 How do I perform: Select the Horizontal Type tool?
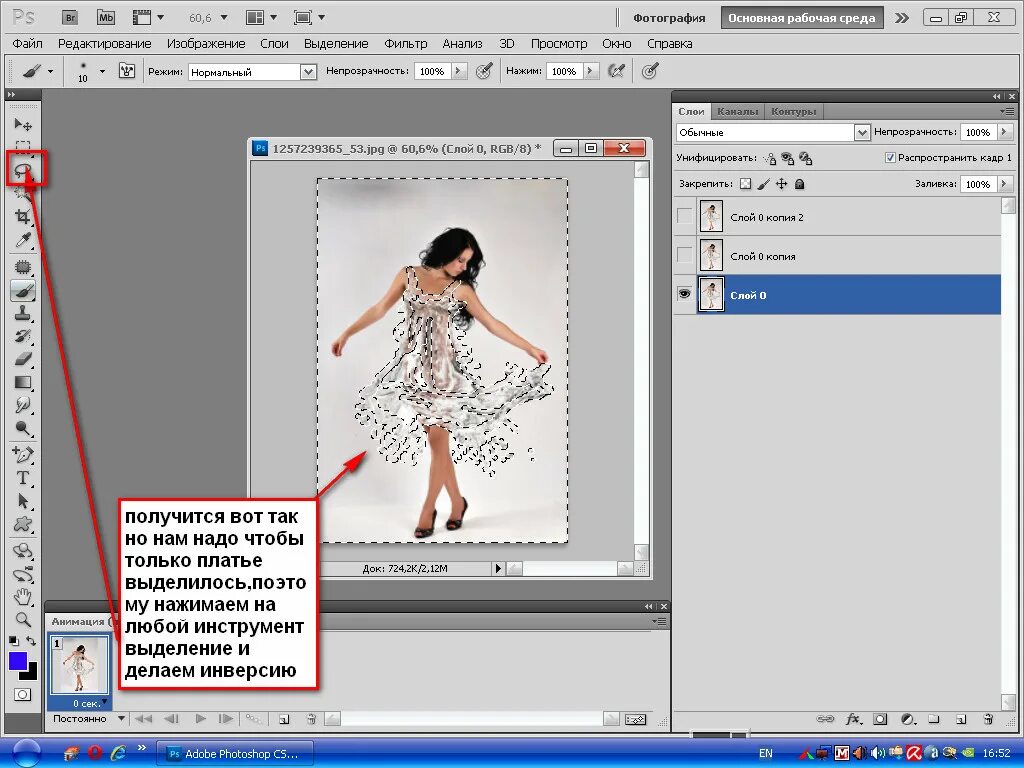click(23, 477)
